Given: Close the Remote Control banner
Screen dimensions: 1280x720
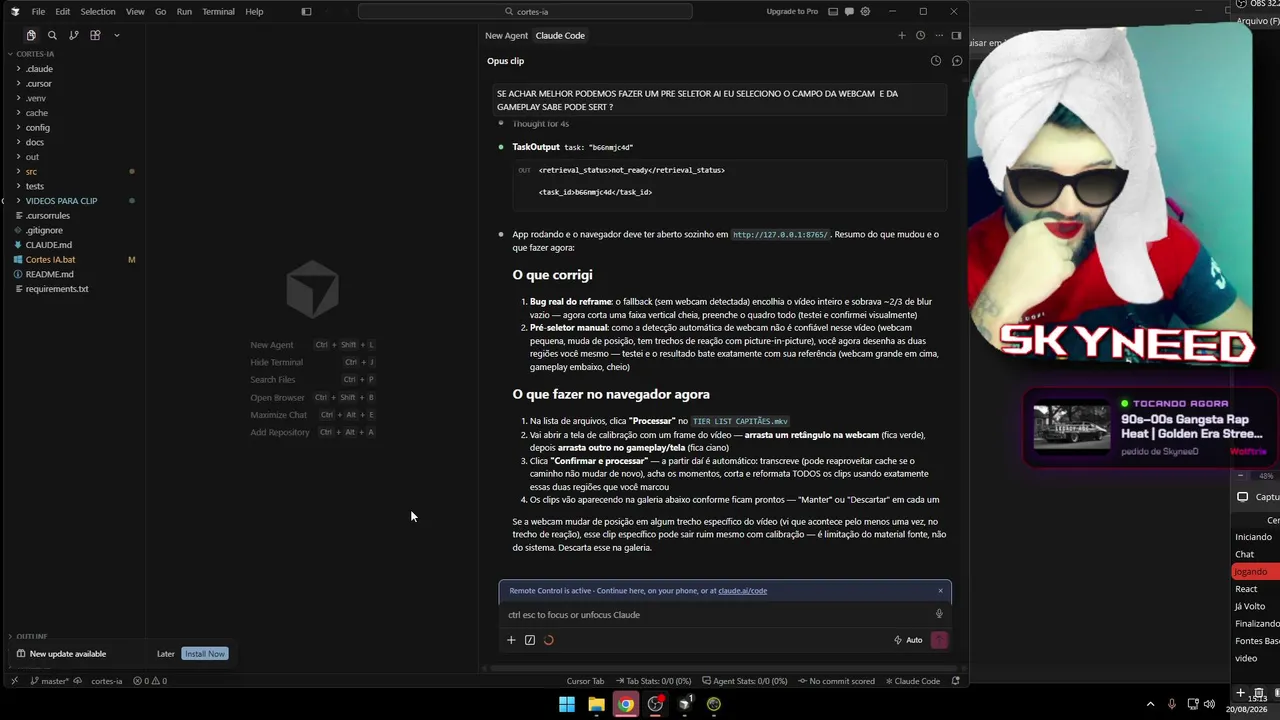Looking at the screenshot, I should point(940,591).
